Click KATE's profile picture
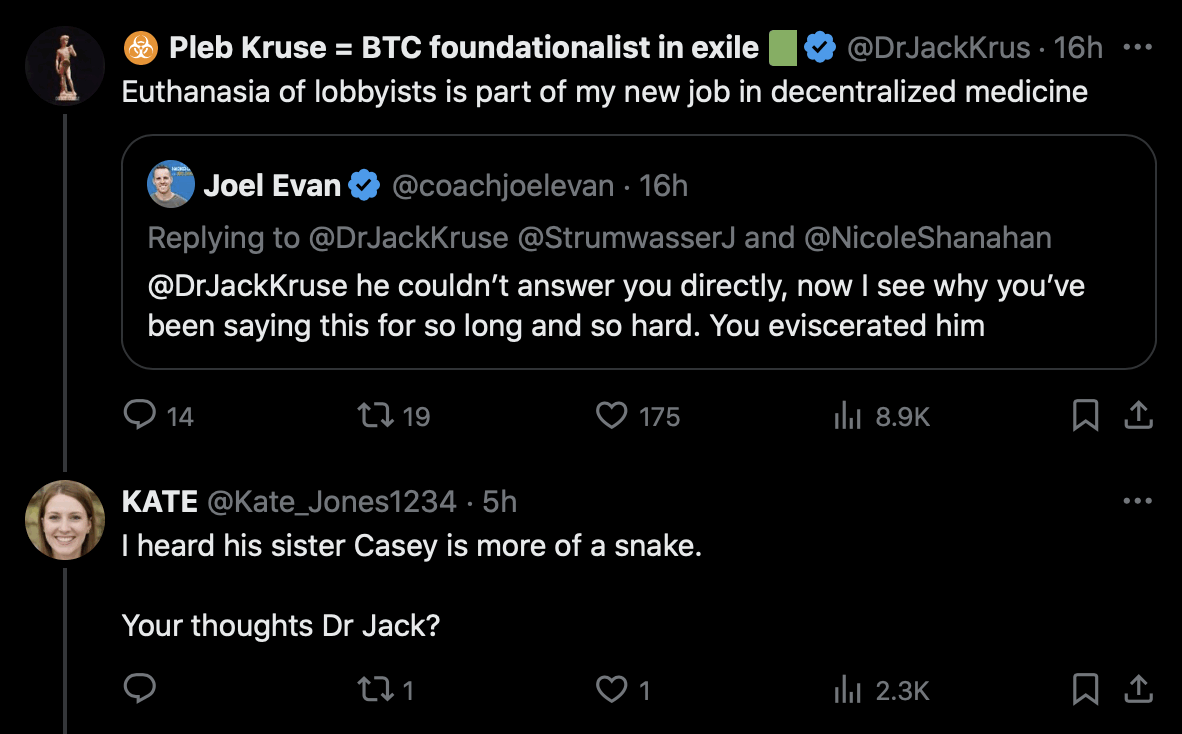Screen dimensions: 1182x734 pyautogui.click(x=65, y=520)
